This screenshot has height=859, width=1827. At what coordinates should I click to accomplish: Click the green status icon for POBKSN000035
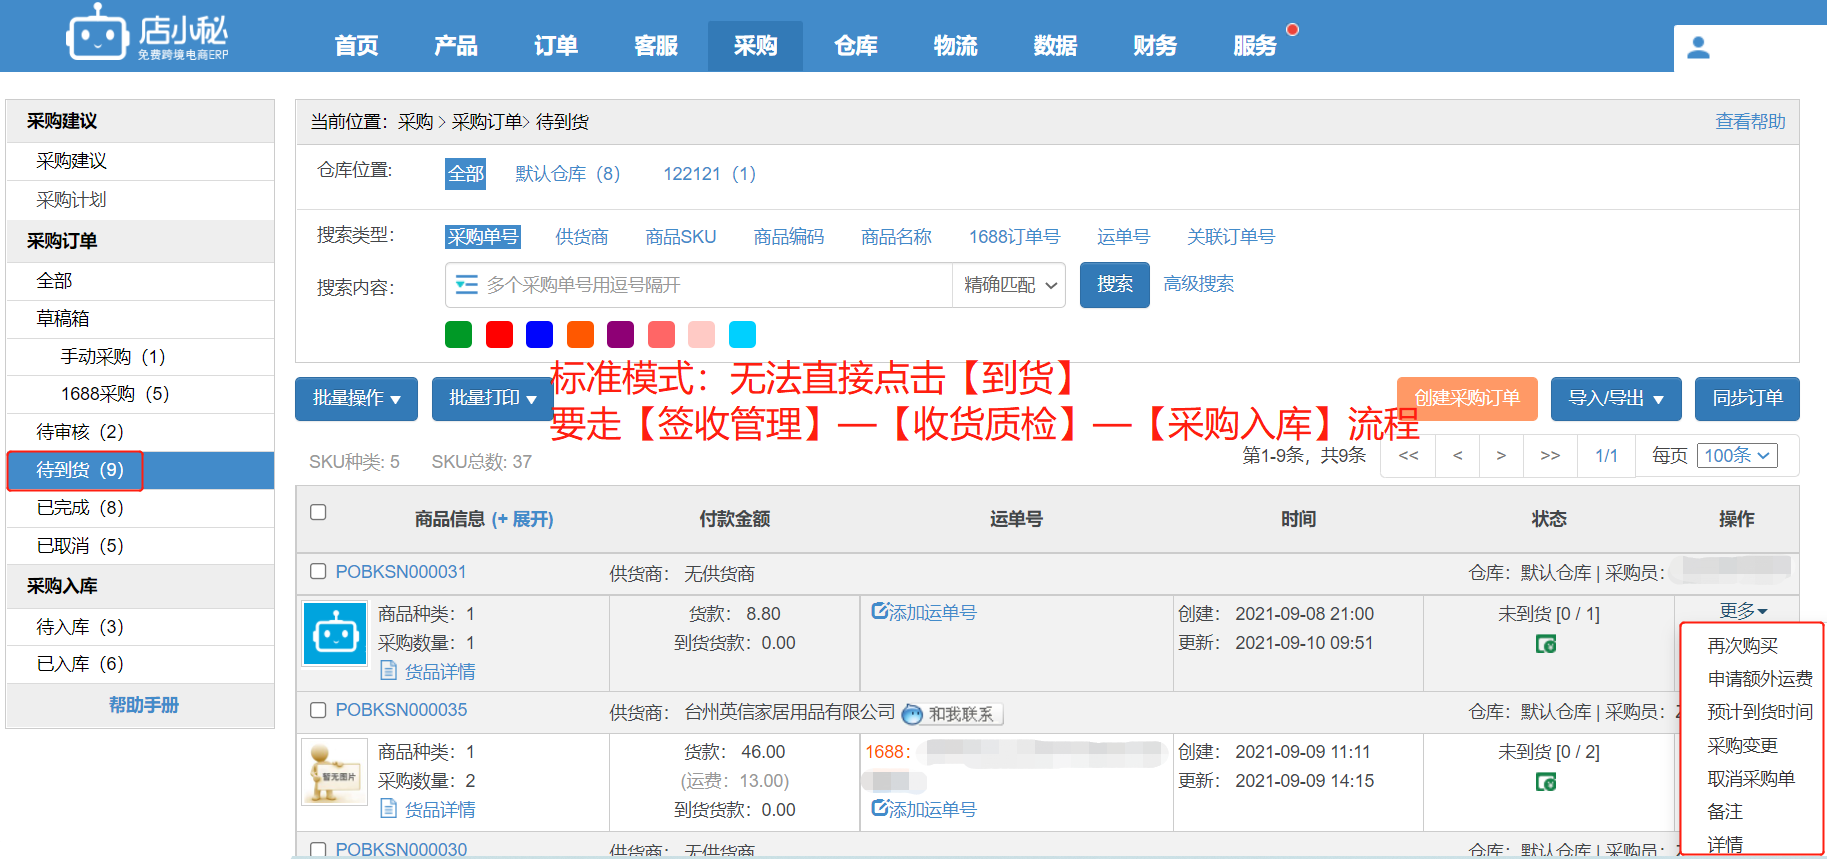tap(1546, 782)
